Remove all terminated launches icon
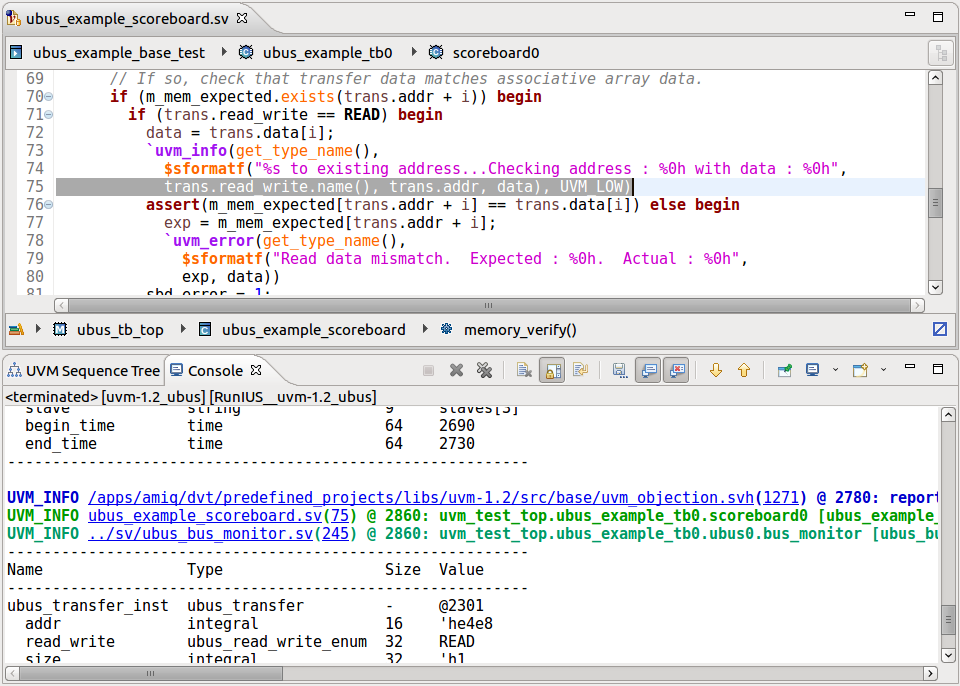The image size is (960, 686). point(484,370)
